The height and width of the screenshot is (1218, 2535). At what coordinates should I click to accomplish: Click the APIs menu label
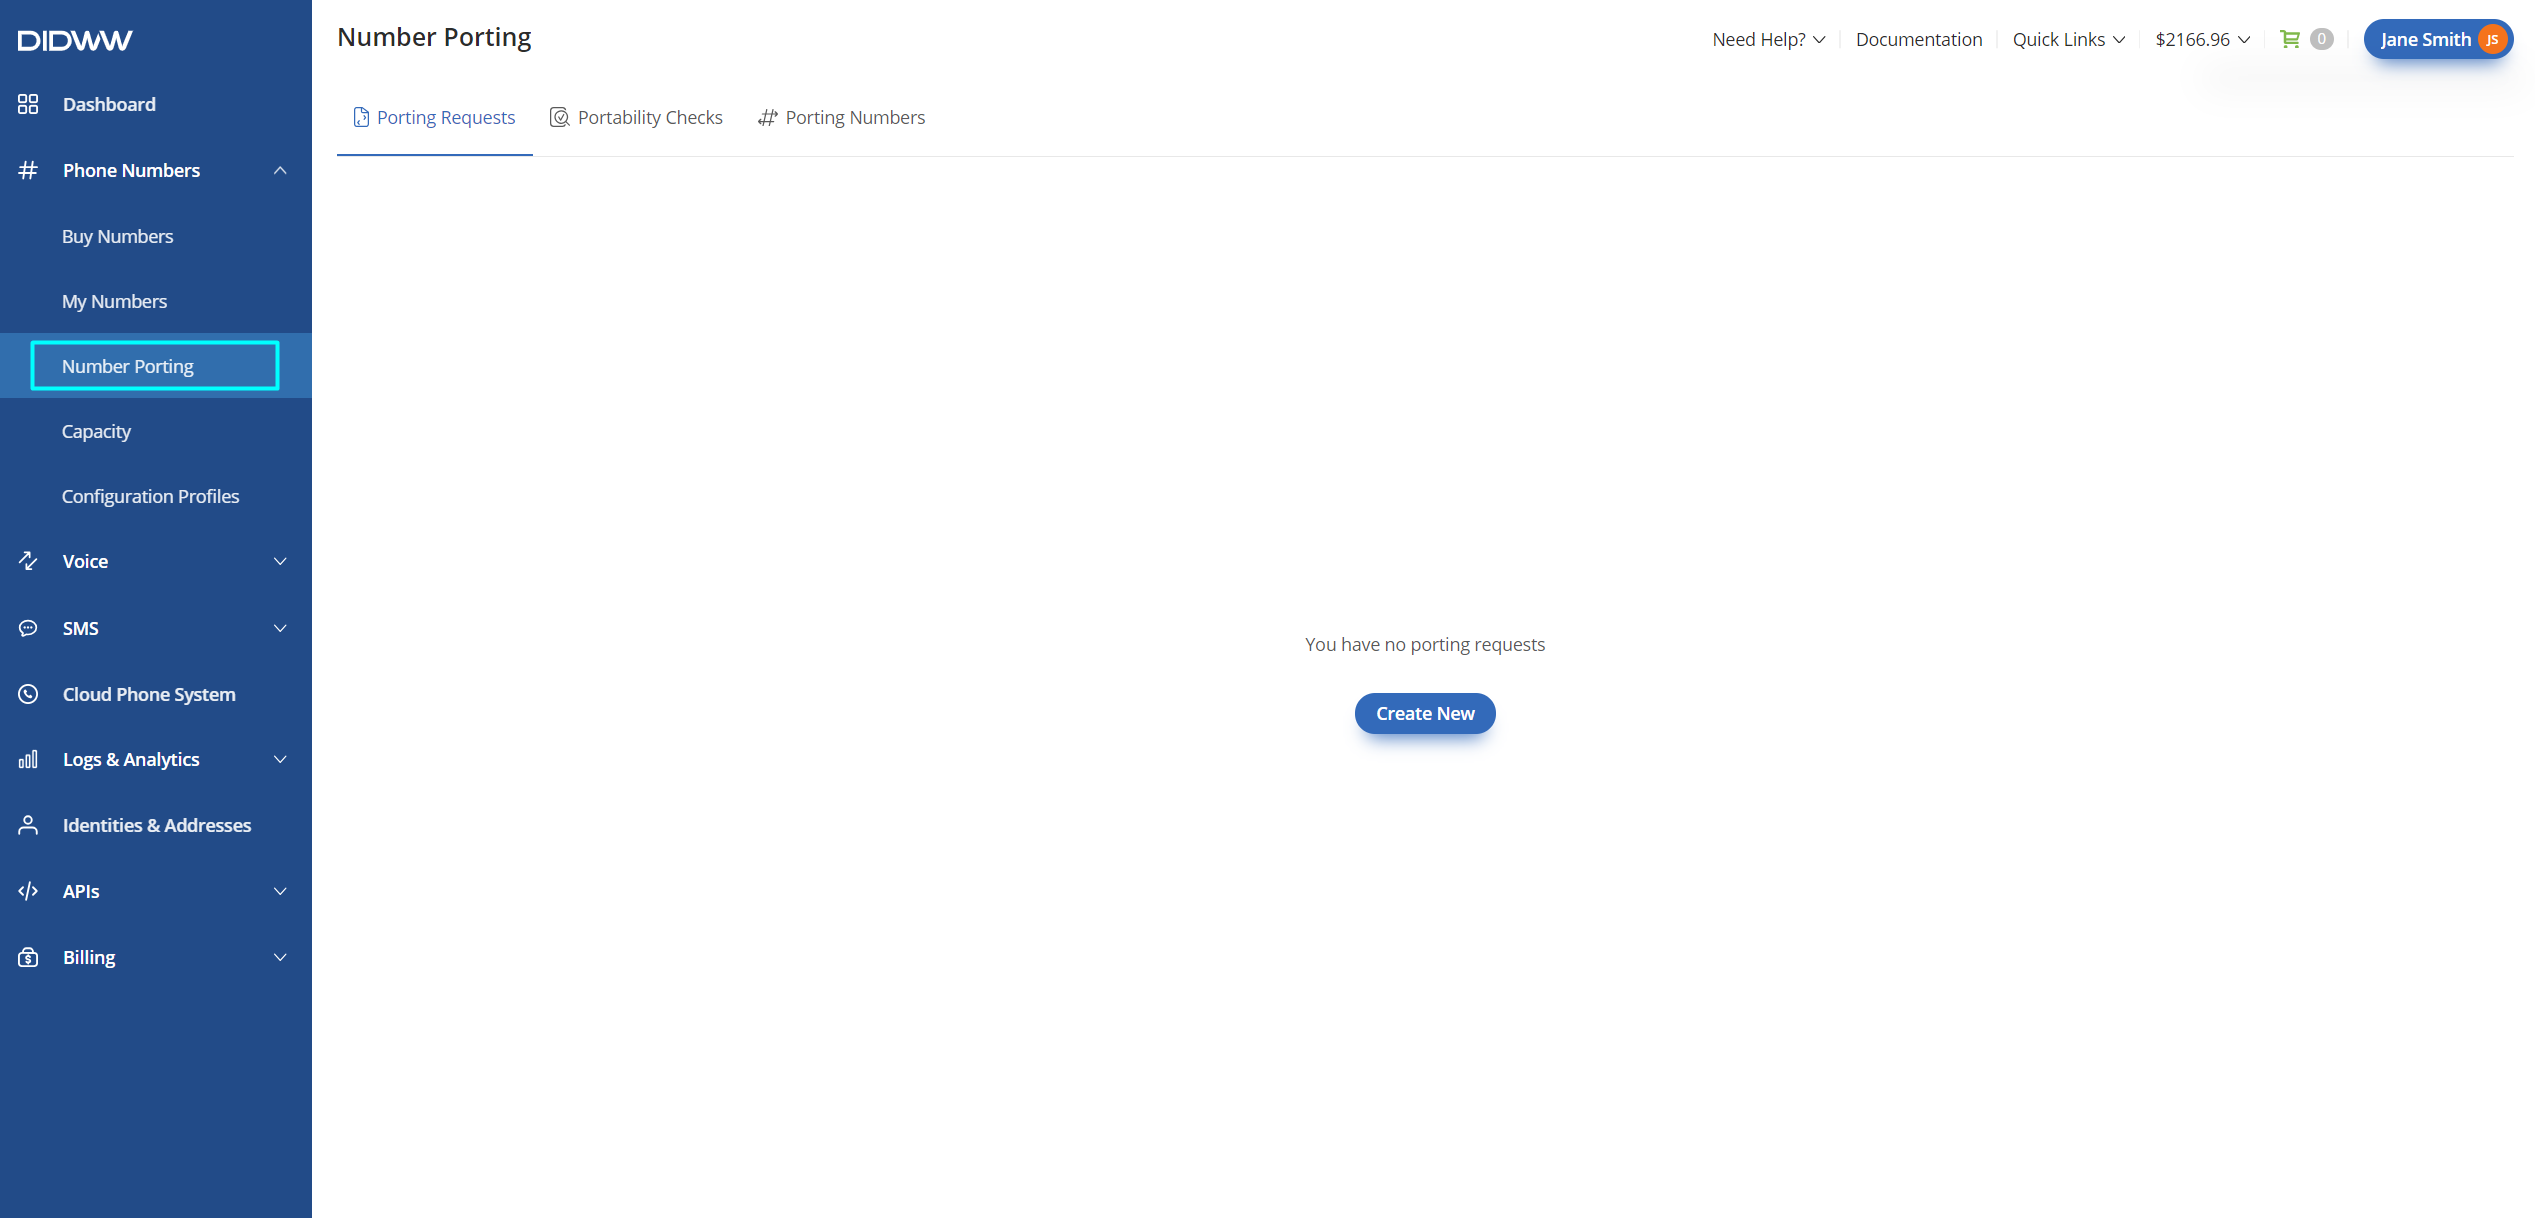click(81, 891)
